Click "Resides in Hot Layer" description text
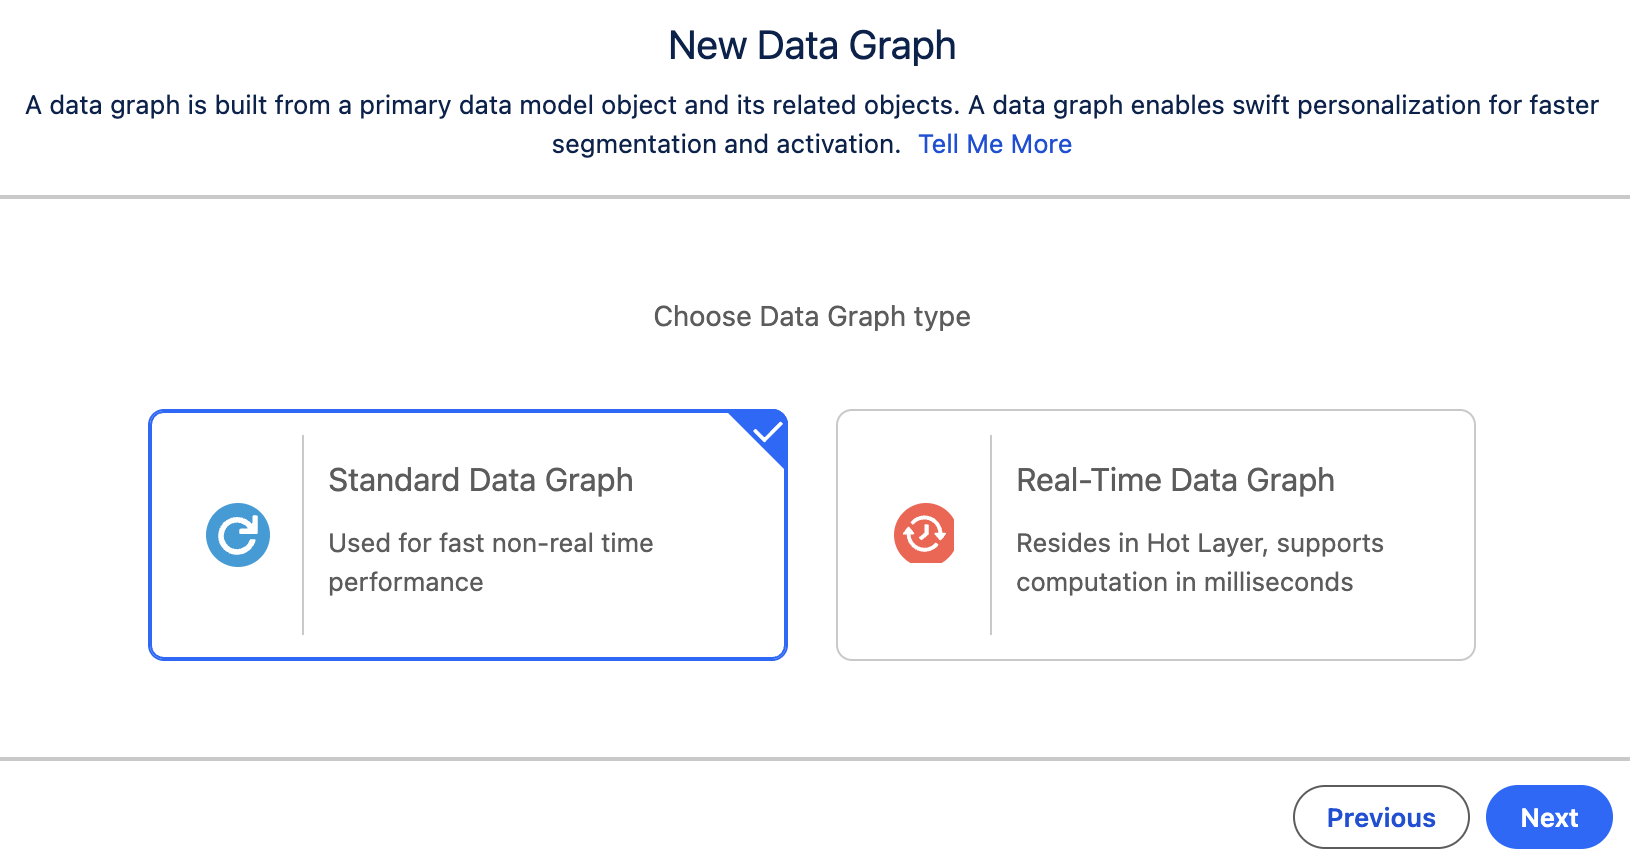This screenshot has height=862, width=1630. [1199, 543]
